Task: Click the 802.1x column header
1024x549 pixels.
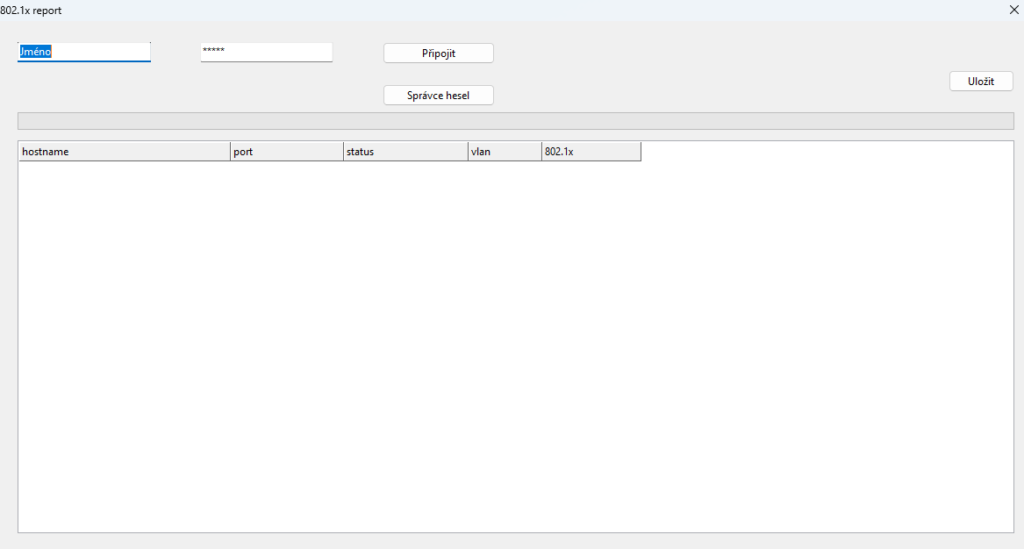Action: click(590, 152)
